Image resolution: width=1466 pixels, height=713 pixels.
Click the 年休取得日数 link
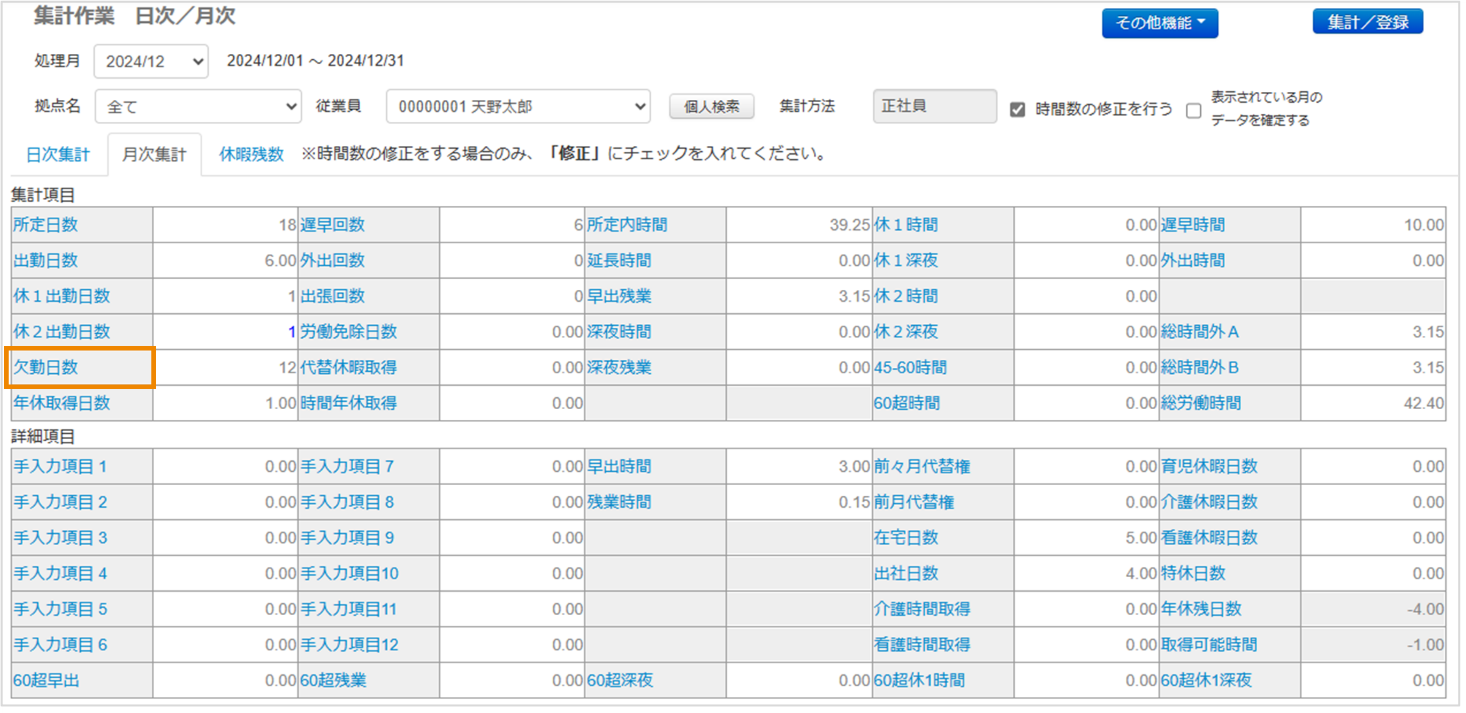tap(61, 403)
